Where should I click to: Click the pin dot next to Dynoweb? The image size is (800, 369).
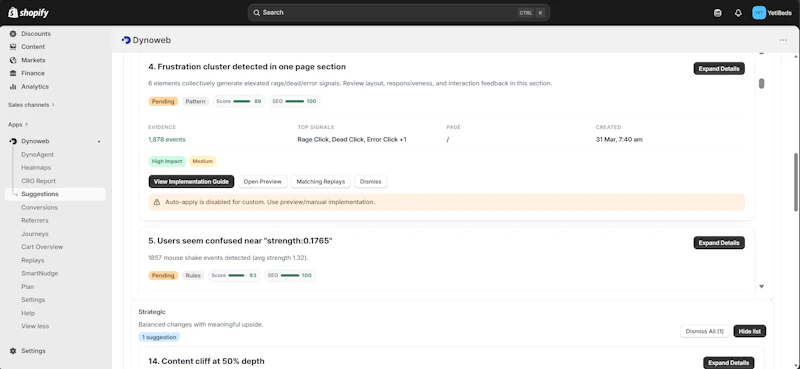pos(99,141)
